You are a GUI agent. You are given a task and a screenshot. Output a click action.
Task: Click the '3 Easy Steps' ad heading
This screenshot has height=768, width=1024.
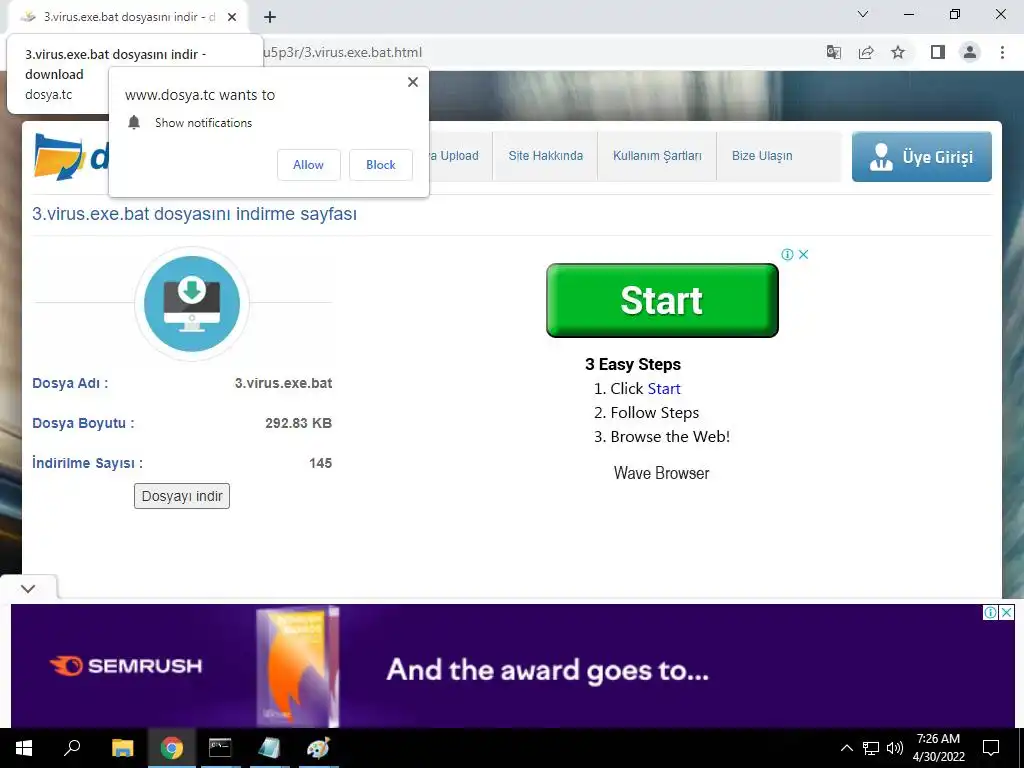point(633,364)
